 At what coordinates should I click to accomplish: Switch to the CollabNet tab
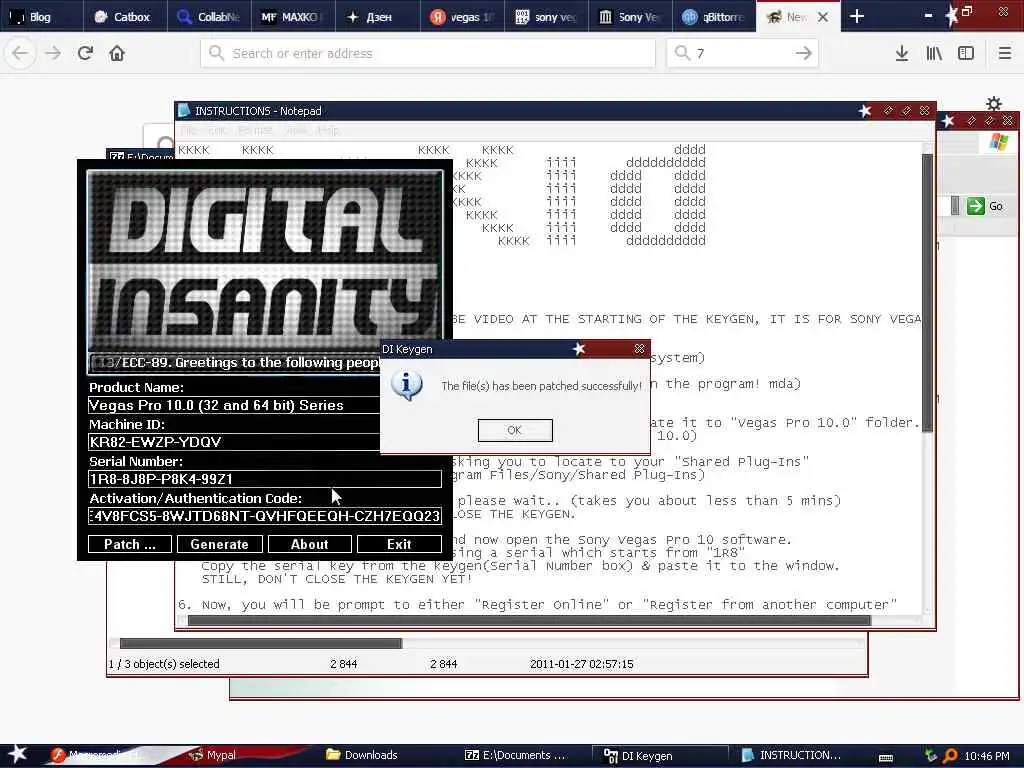[x=209, y=17]
